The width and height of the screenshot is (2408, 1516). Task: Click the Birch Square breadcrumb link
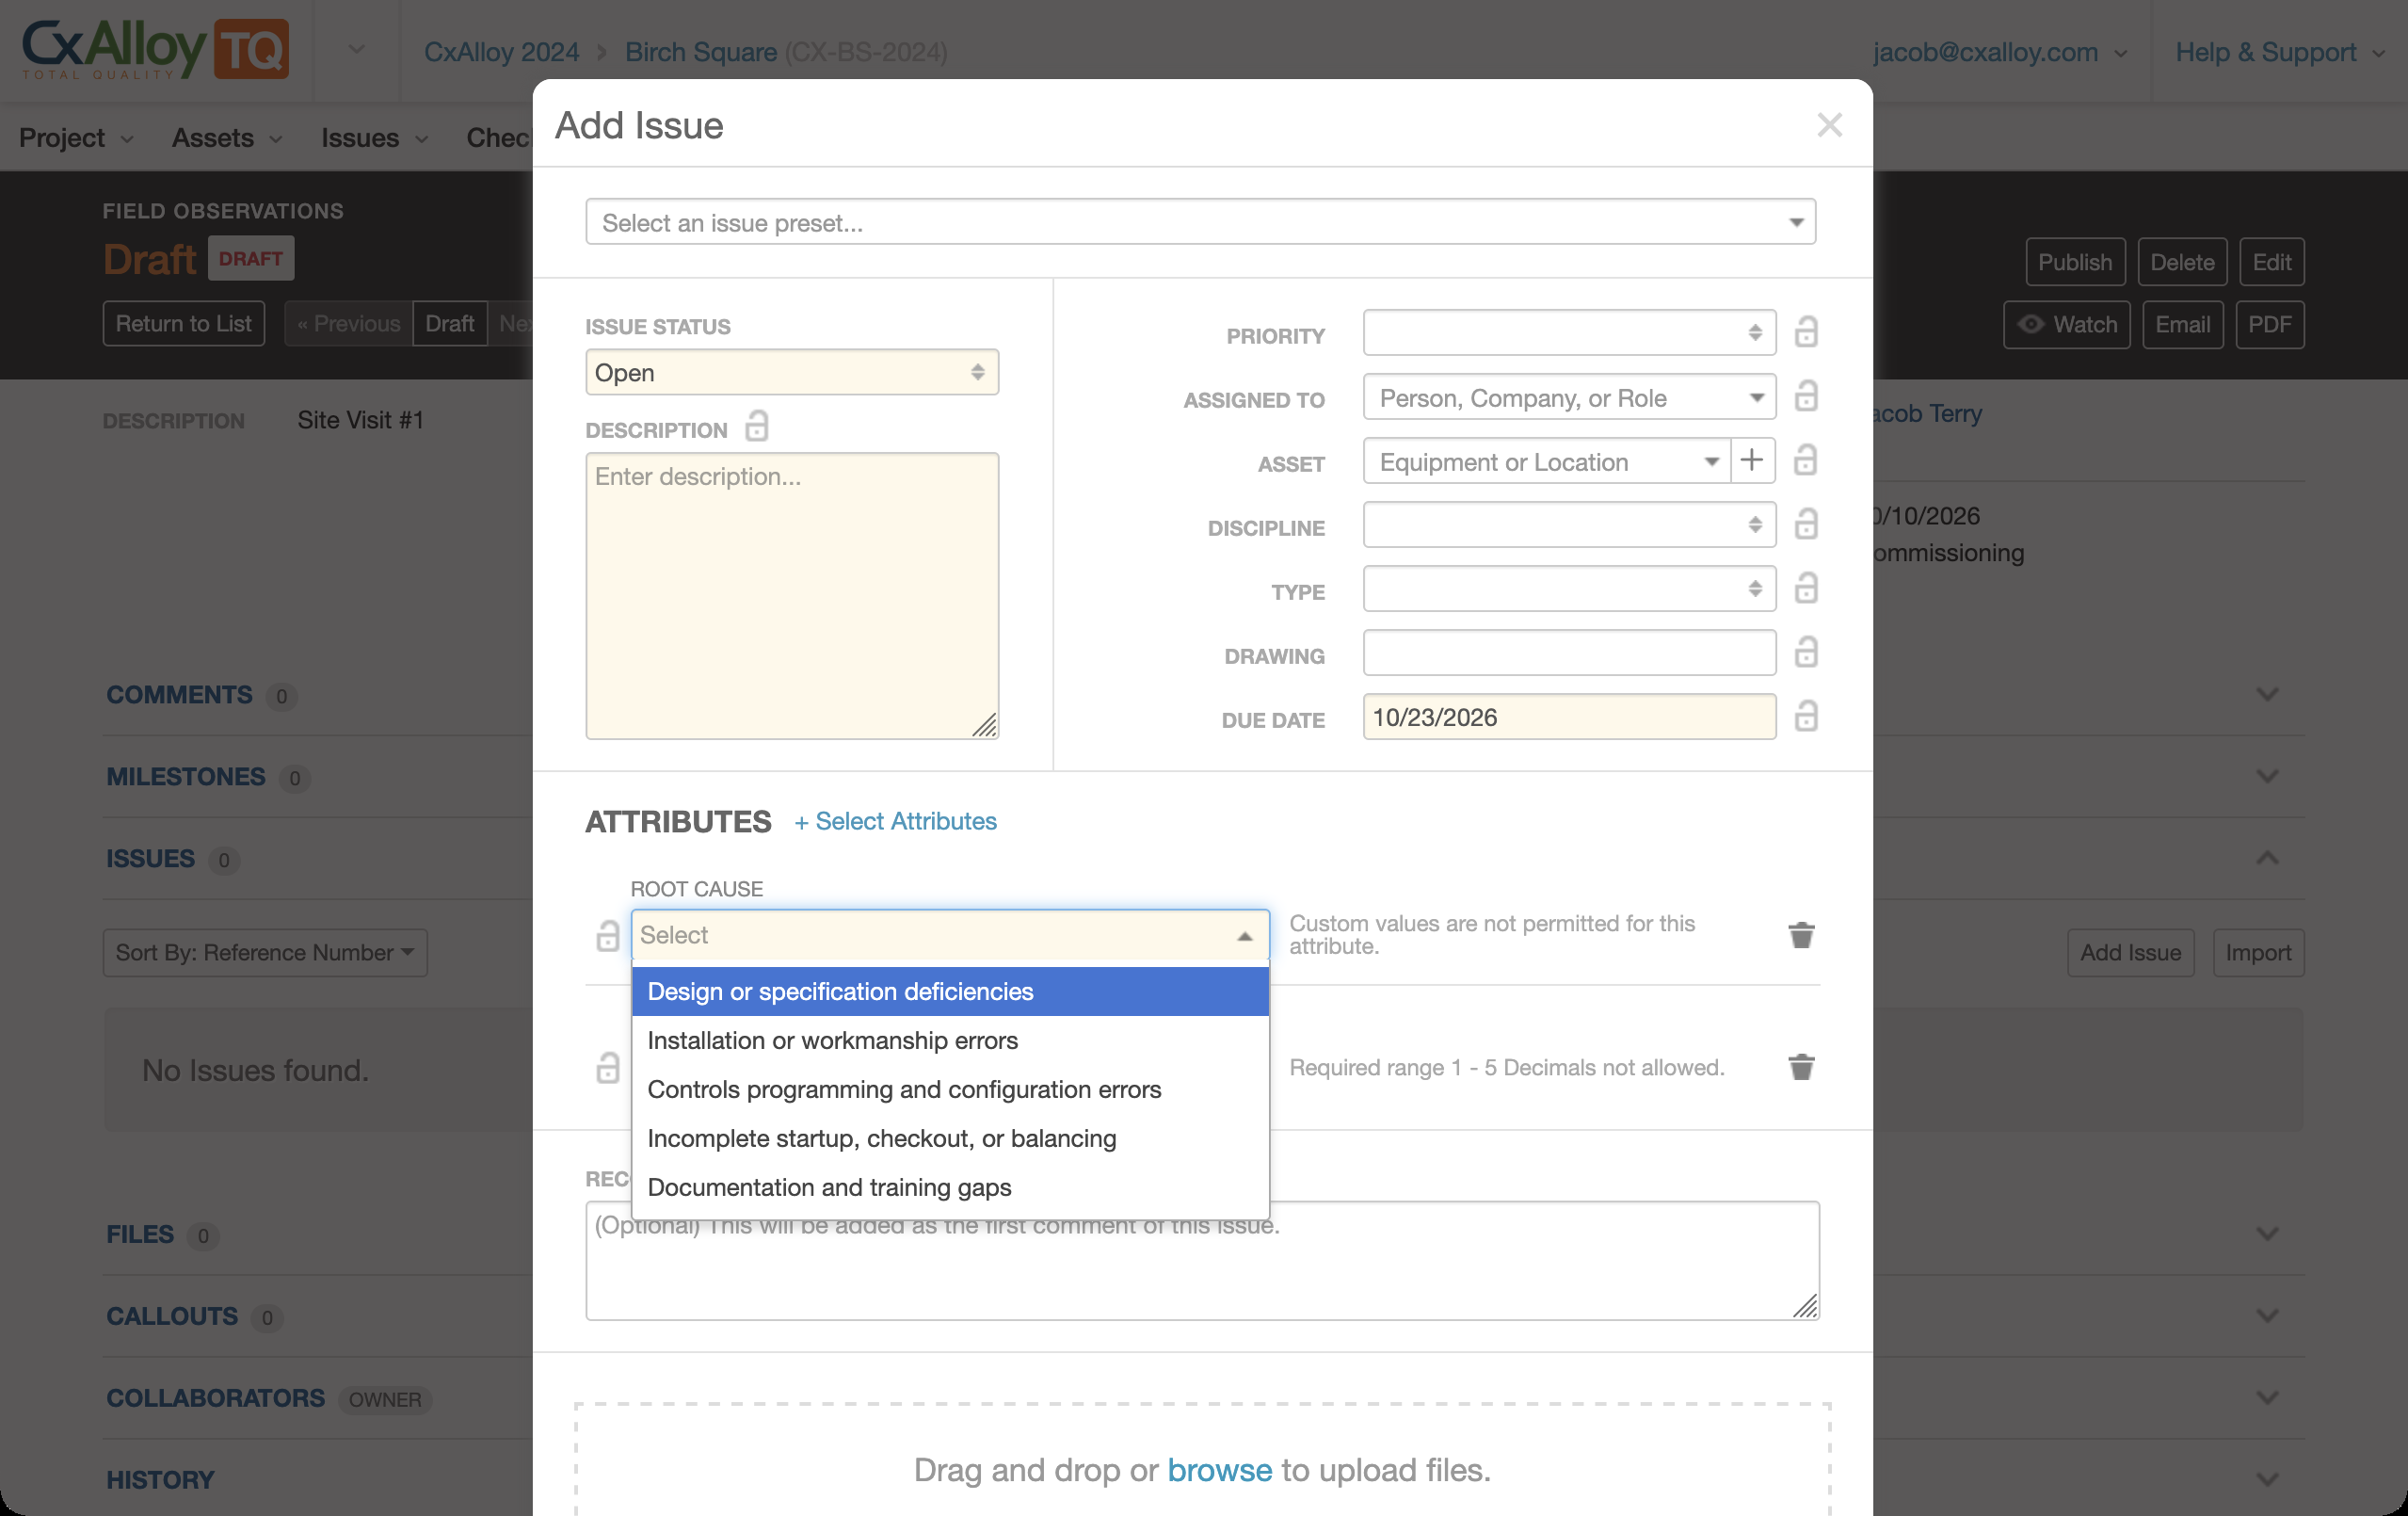[x=701, y=52]
